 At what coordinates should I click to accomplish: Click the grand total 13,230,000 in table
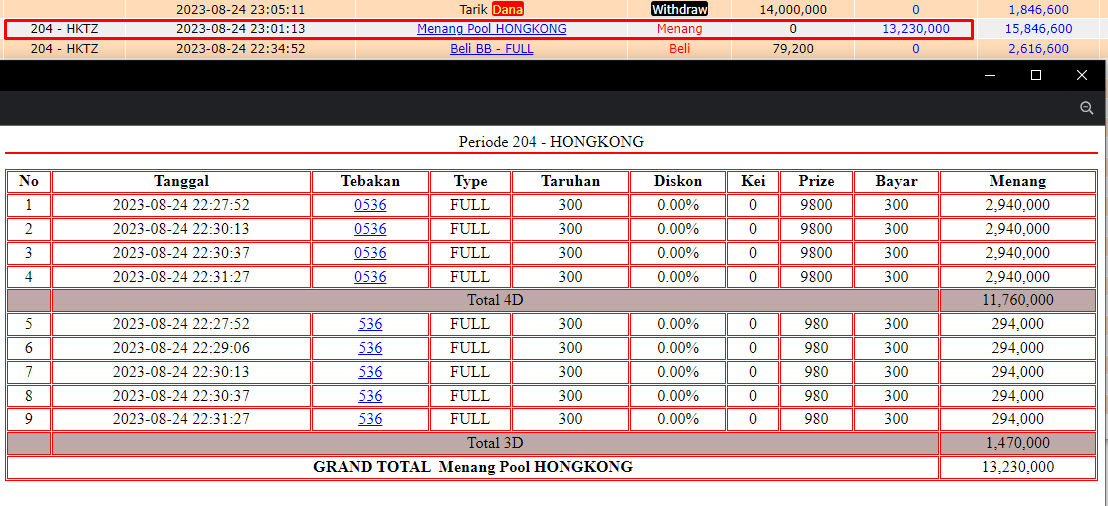coord(1018,467)
